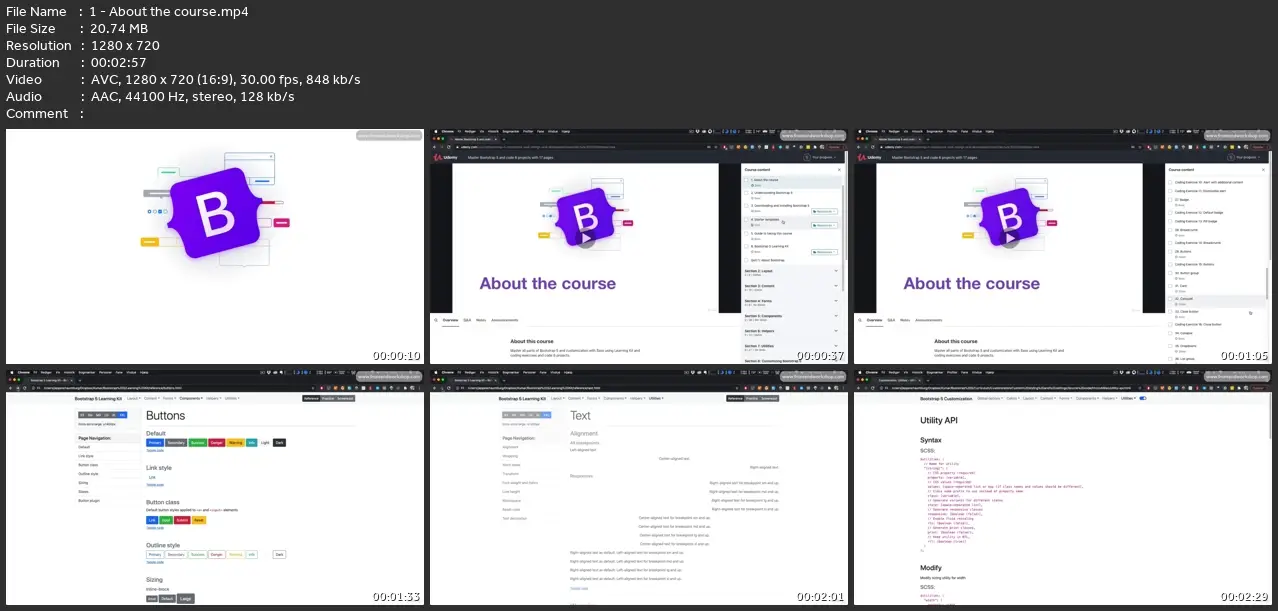The height and width of the screenshot is (611, 1278).
Task: Tick checkbox for 3. Downloading and installing Bootstrap 5
Action: tap(746, 206)
